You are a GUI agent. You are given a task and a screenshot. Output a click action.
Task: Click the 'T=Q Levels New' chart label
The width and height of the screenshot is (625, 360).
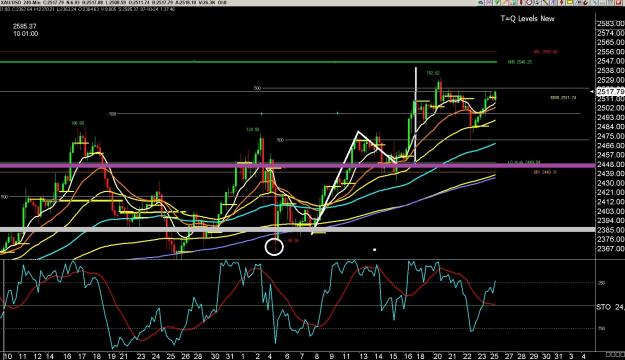pos(527,18)
